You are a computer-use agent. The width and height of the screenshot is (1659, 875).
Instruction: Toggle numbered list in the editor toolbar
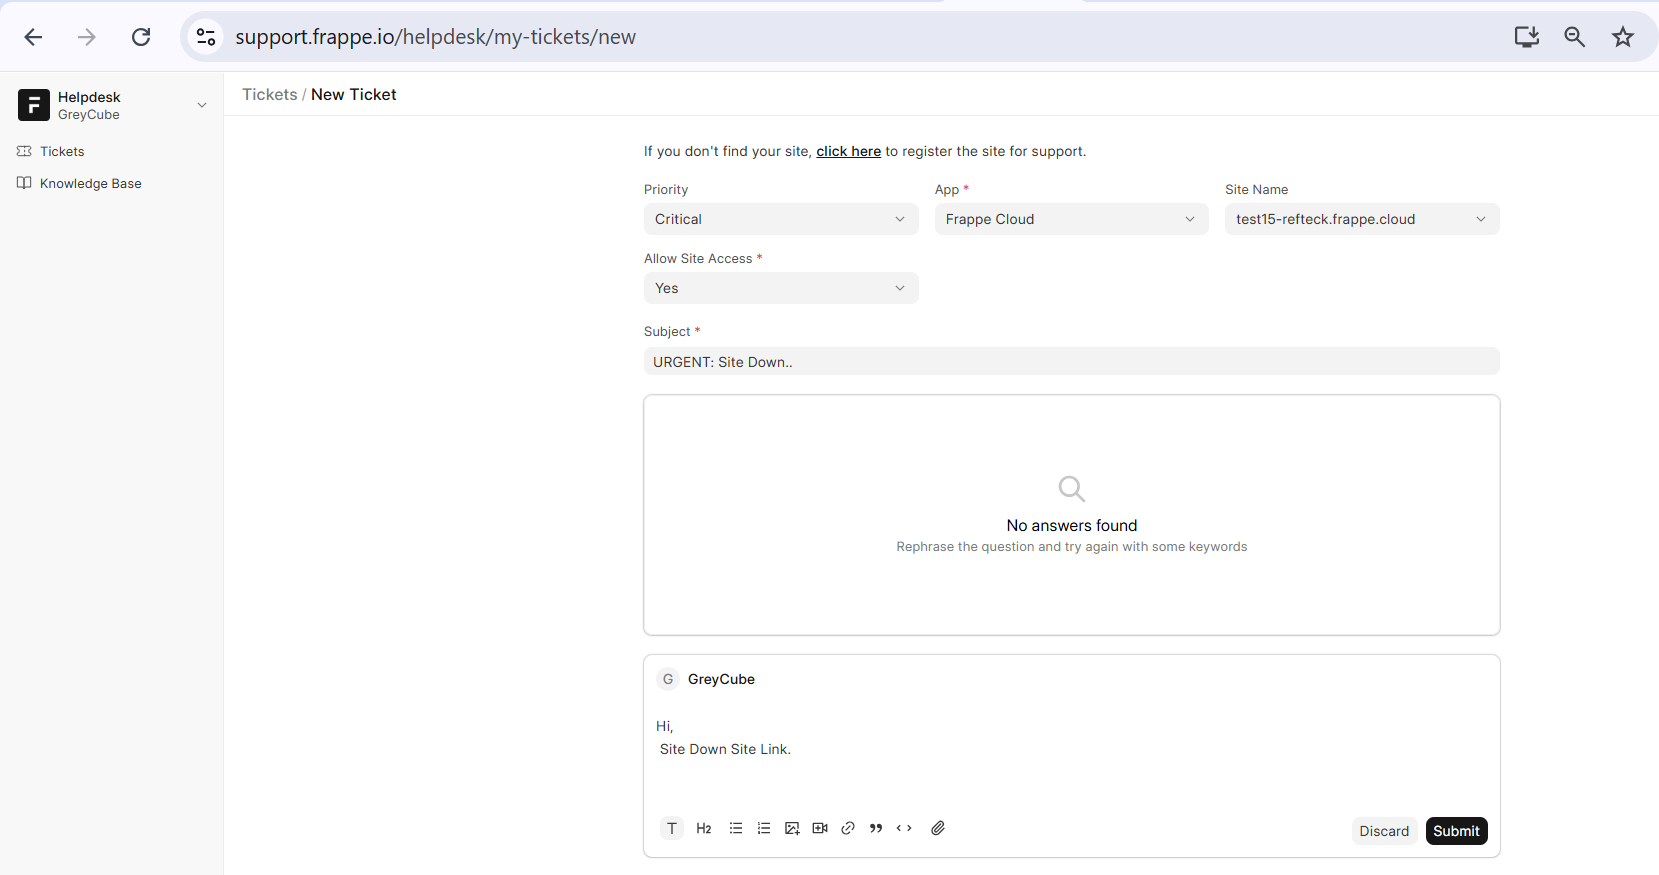click(764, 828)
